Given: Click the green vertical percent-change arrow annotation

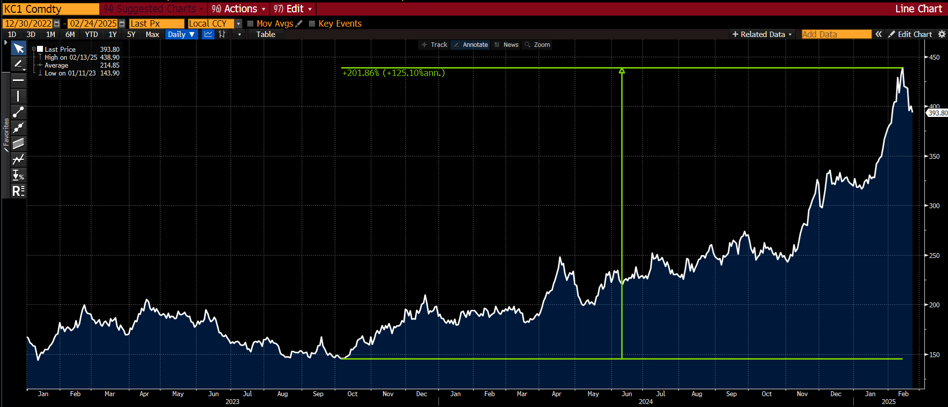Looking at the screenshot, I should point(622,213).
